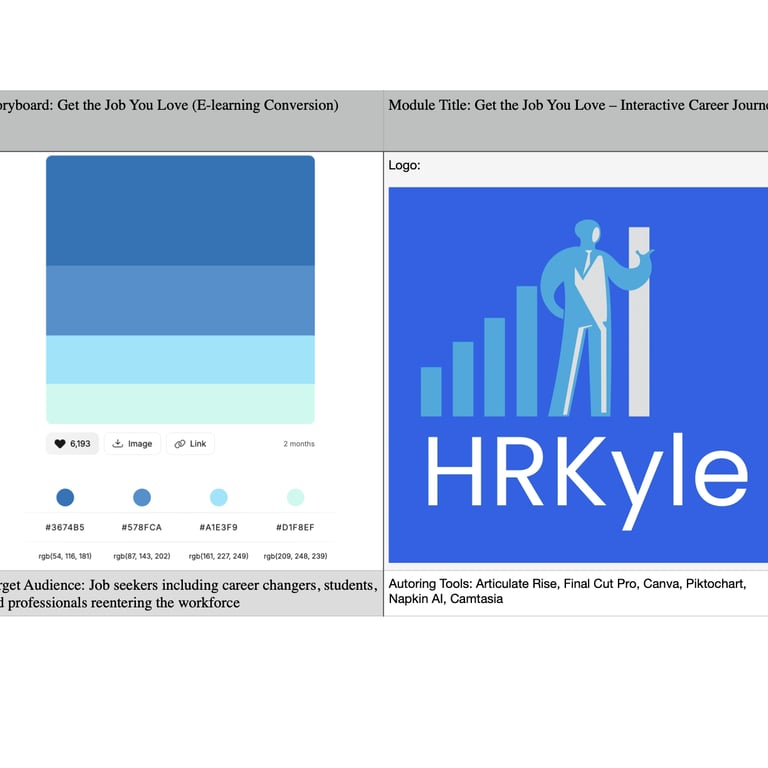The width and height of the screenshot is (768, 768).
Task: Click the mint circle above #D1F8EF
Action: coord(295,497)
